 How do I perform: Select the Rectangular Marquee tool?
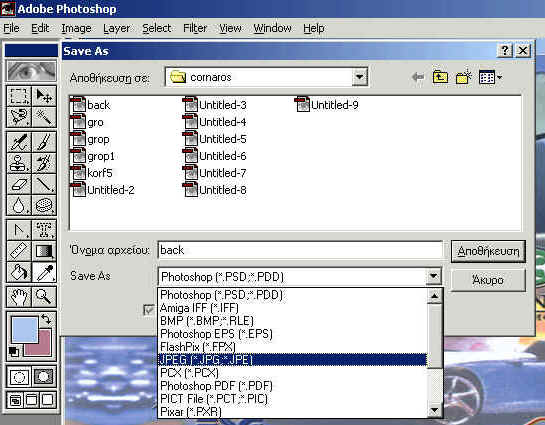pos(18,96)
